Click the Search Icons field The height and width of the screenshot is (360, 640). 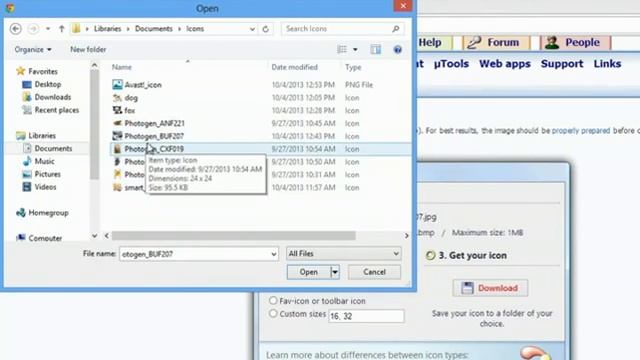pos(337,29)
